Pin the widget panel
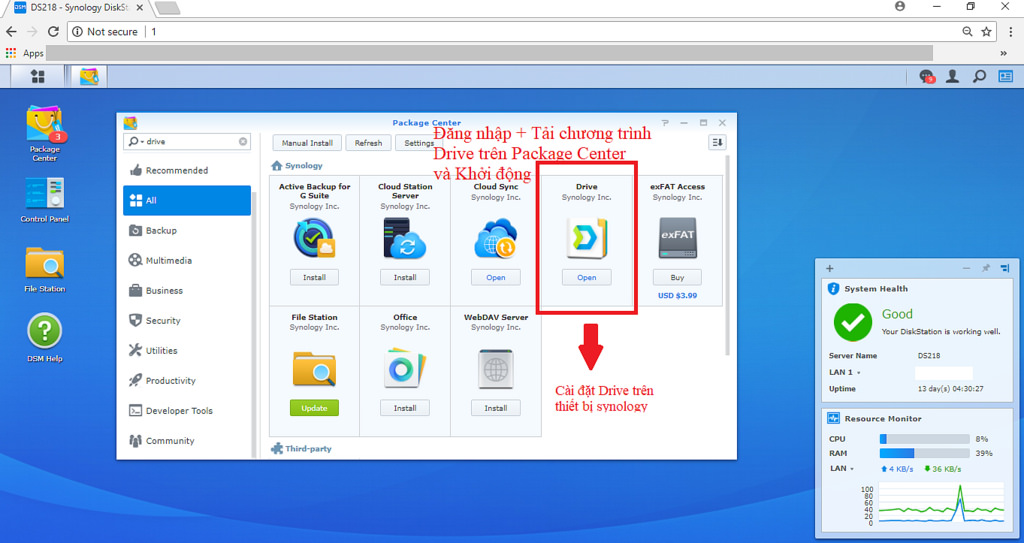The height and width of the screenshot is (543, 1024). click(x=985, y=268)
